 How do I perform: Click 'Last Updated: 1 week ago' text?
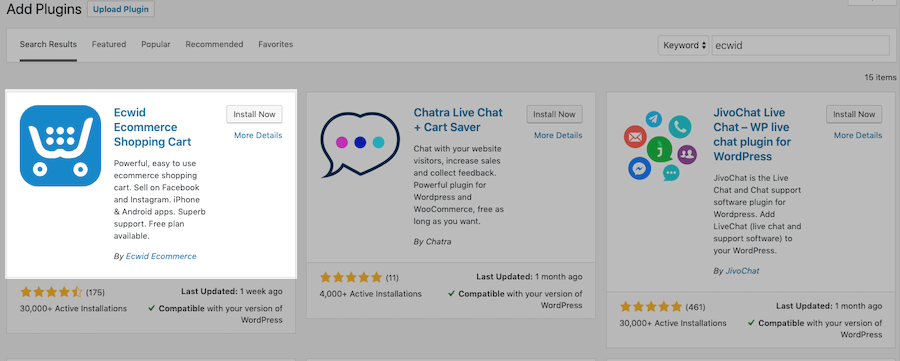click(x=232, y=291)
